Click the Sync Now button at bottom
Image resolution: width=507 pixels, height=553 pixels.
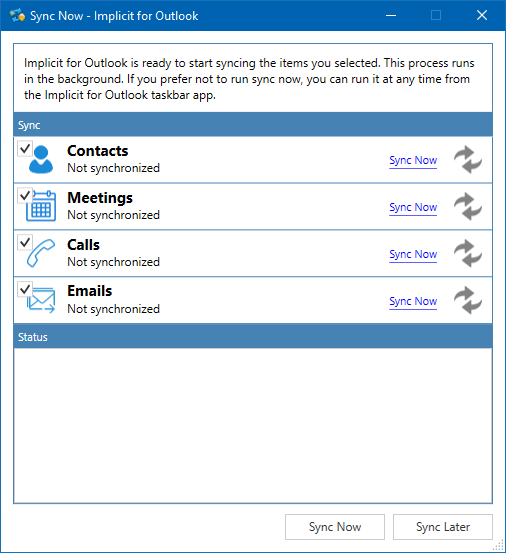point(335,527)
